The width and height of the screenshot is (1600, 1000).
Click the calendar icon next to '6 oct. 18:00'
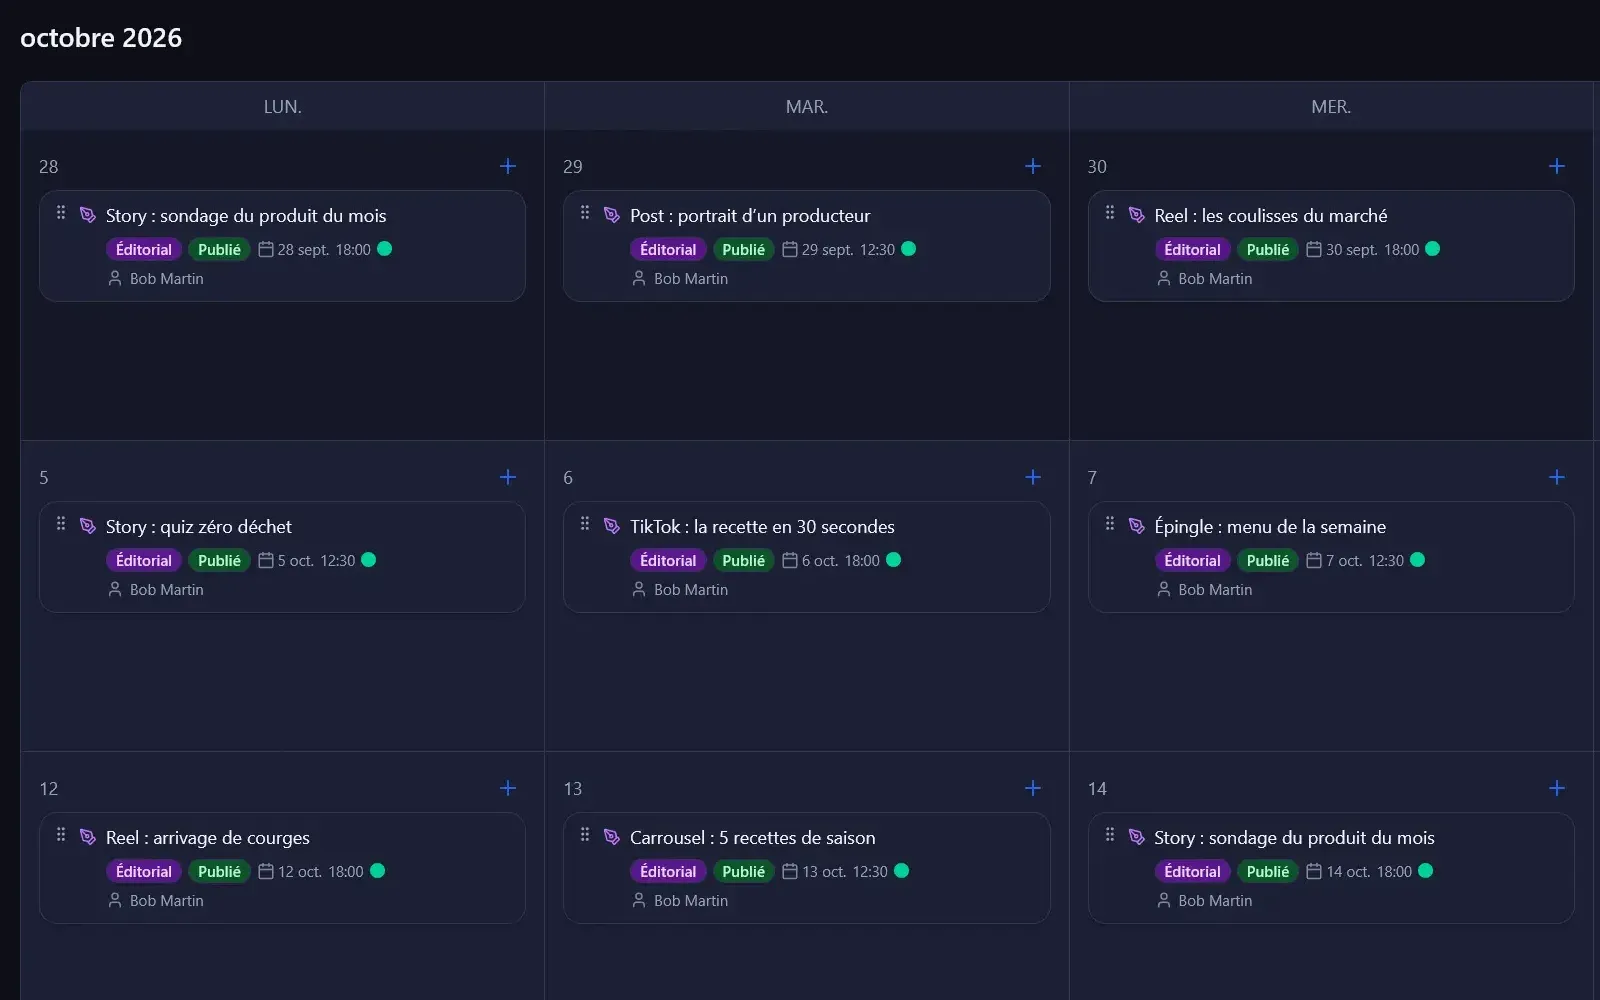(790, 560)
